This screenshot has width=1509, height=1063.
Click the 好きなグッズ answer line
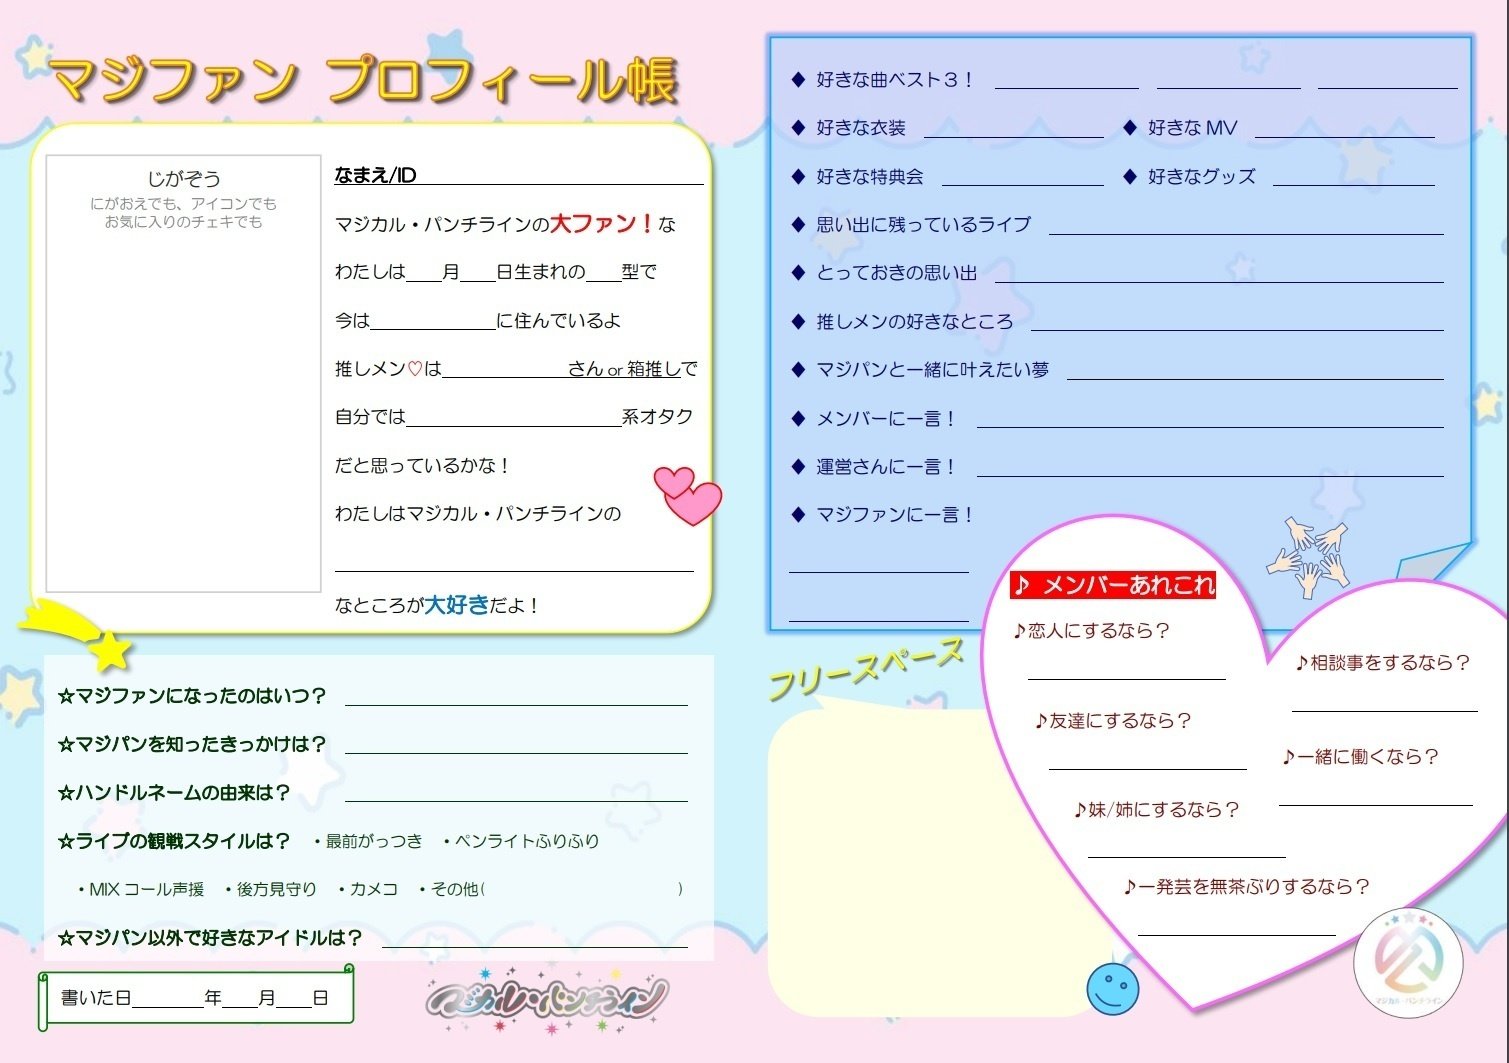coord(1354,177)
